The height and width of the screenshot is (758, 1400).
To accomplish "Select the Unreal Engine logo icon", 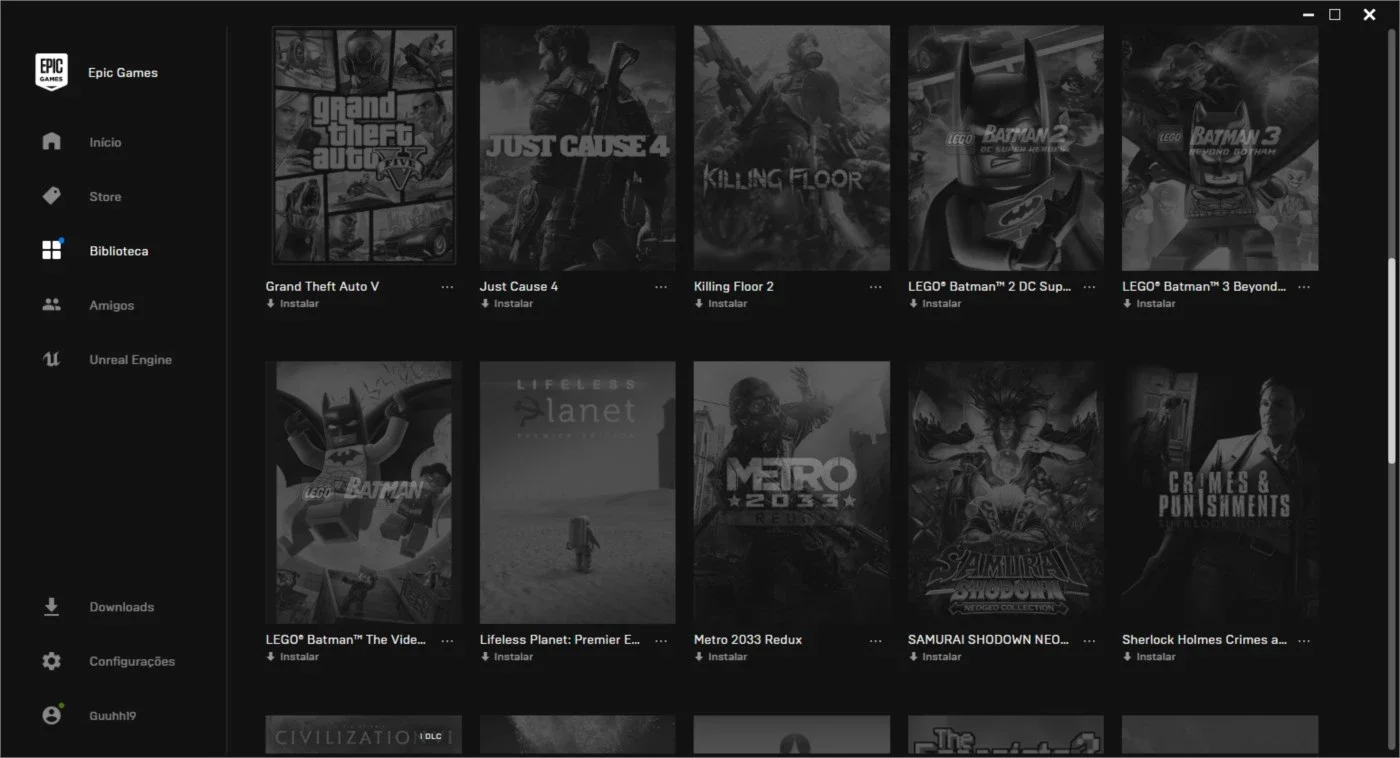I will point(51,359).
